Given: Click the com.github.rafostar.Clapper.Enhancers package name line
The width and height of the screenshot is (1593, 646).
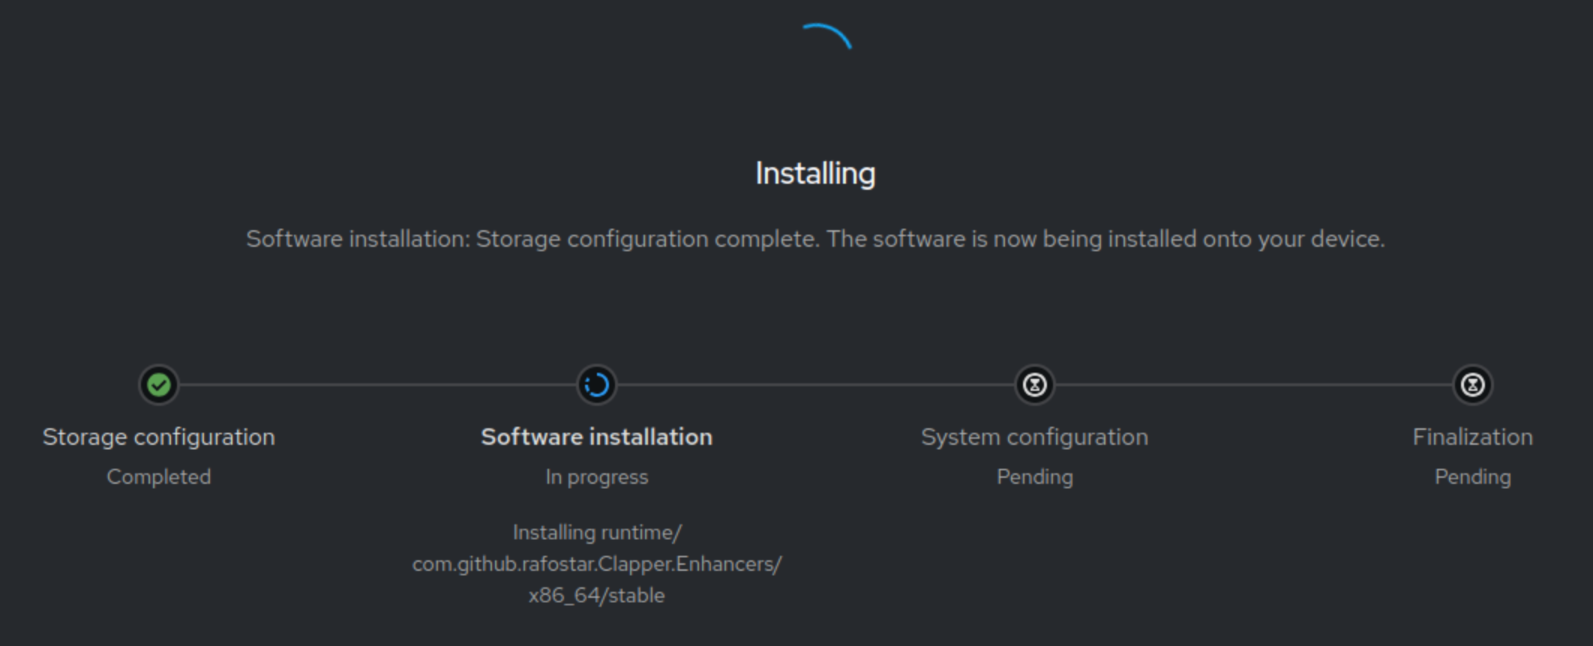Looking at the screenshot, I should 596,564.
